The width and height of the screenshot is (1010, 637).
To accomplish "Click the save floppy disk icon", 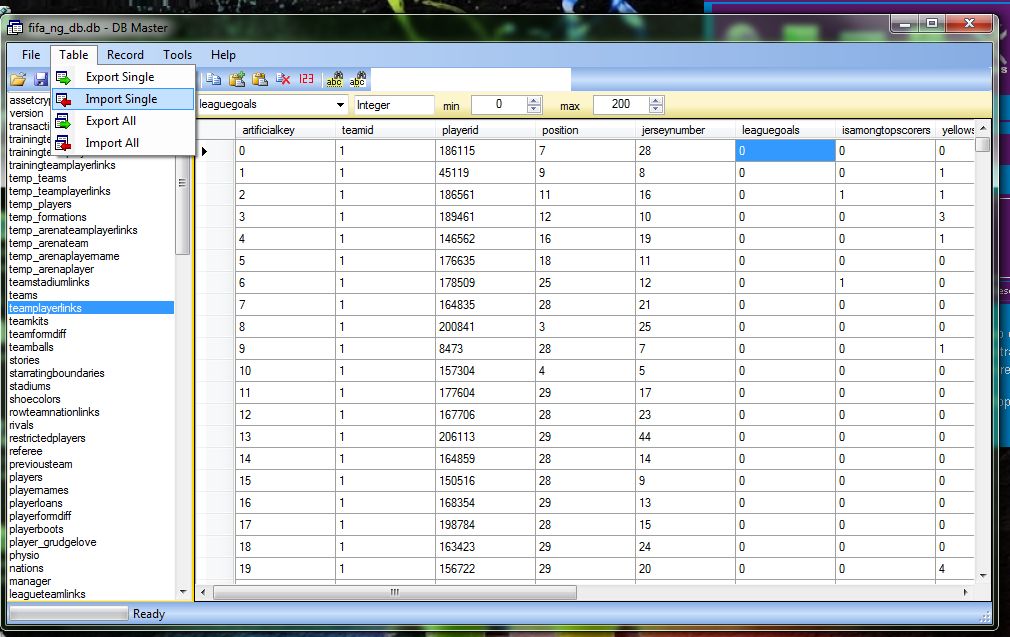I will [x=41, y=79].
